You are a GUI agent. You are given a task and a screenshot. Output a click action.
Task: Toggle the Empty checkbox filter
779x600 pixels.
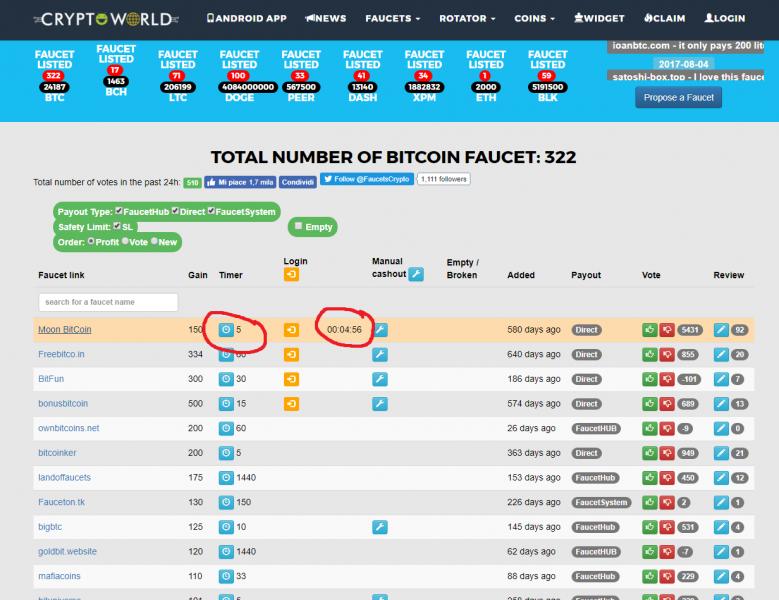coord(298,227)
